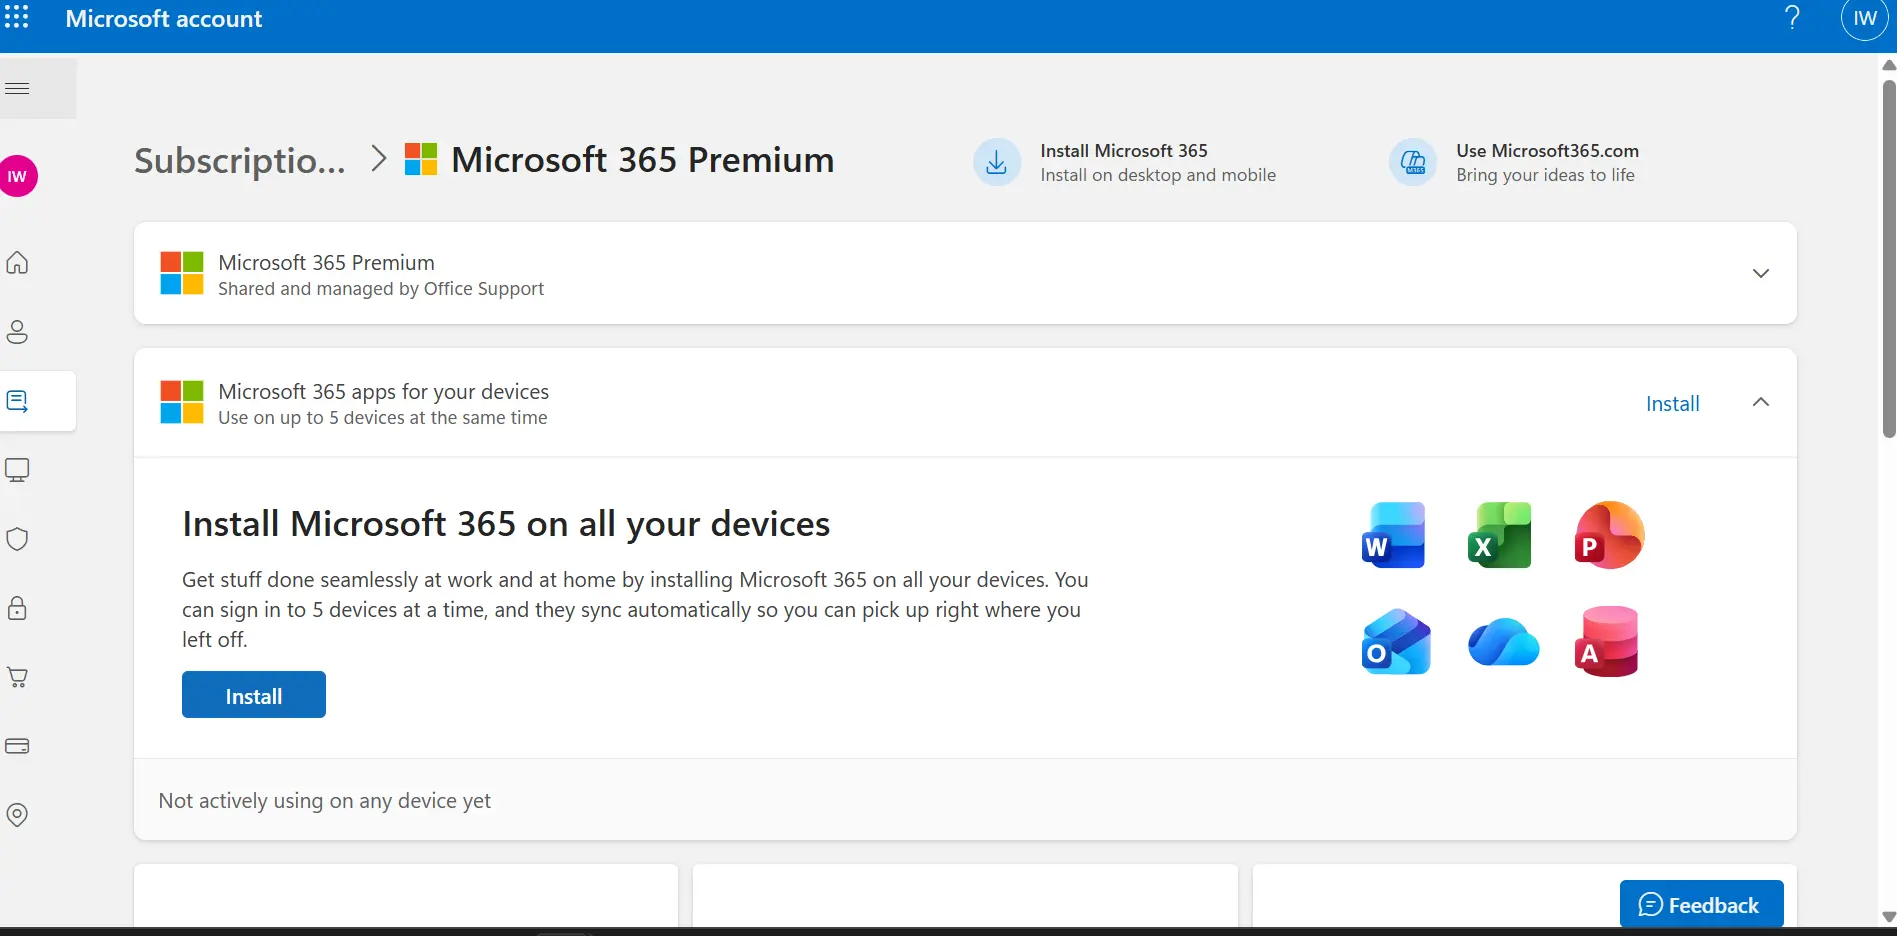
Task: Click the scrollbar up arrow
Action: coord(1888,66)
